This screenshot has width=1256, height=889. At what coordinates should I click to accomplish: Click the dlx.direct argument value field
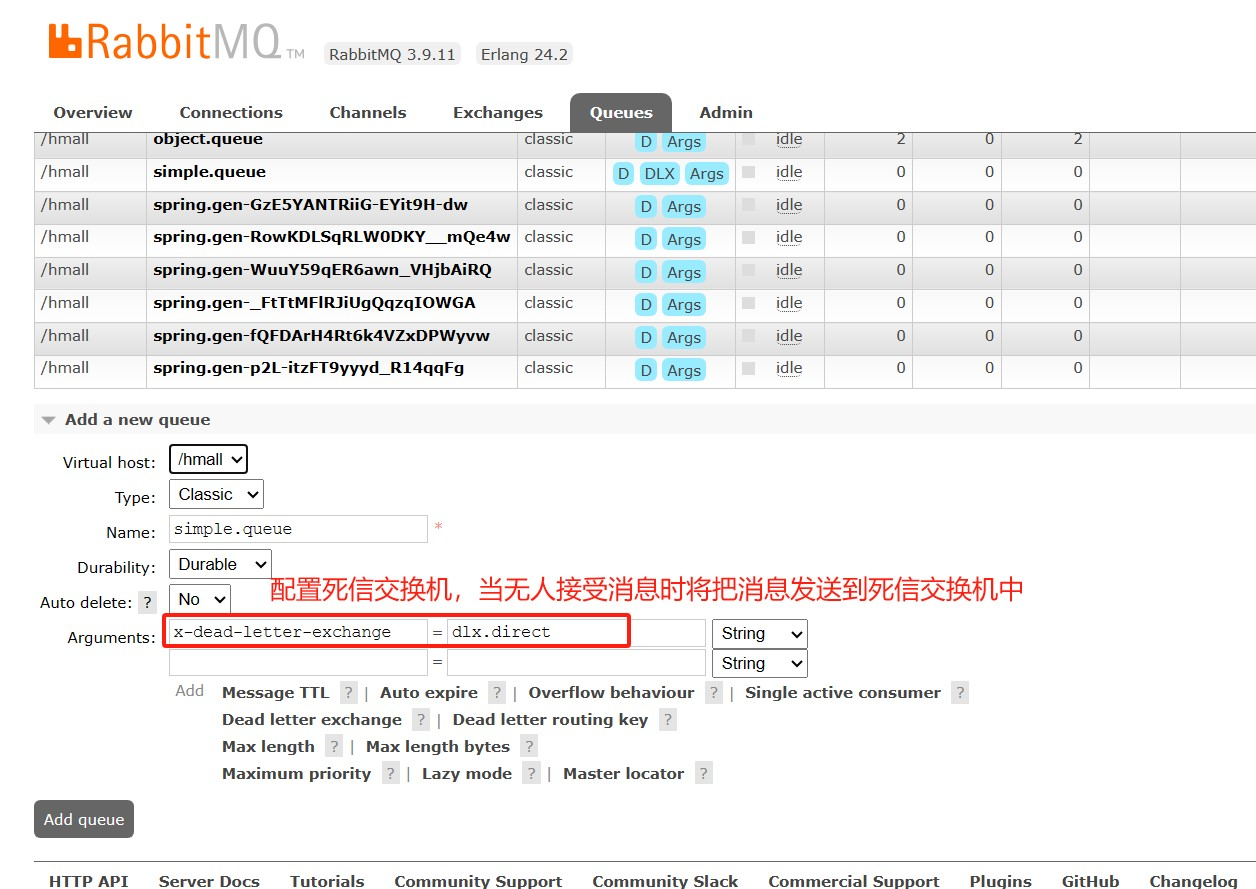(x=576, y=633)
